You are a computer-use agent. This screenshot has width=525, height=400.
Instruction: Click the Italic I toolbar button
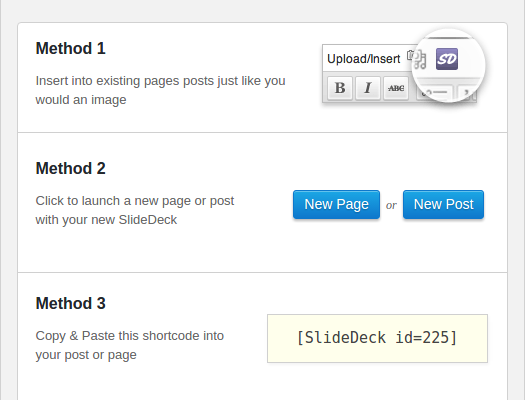click(368, 88)
